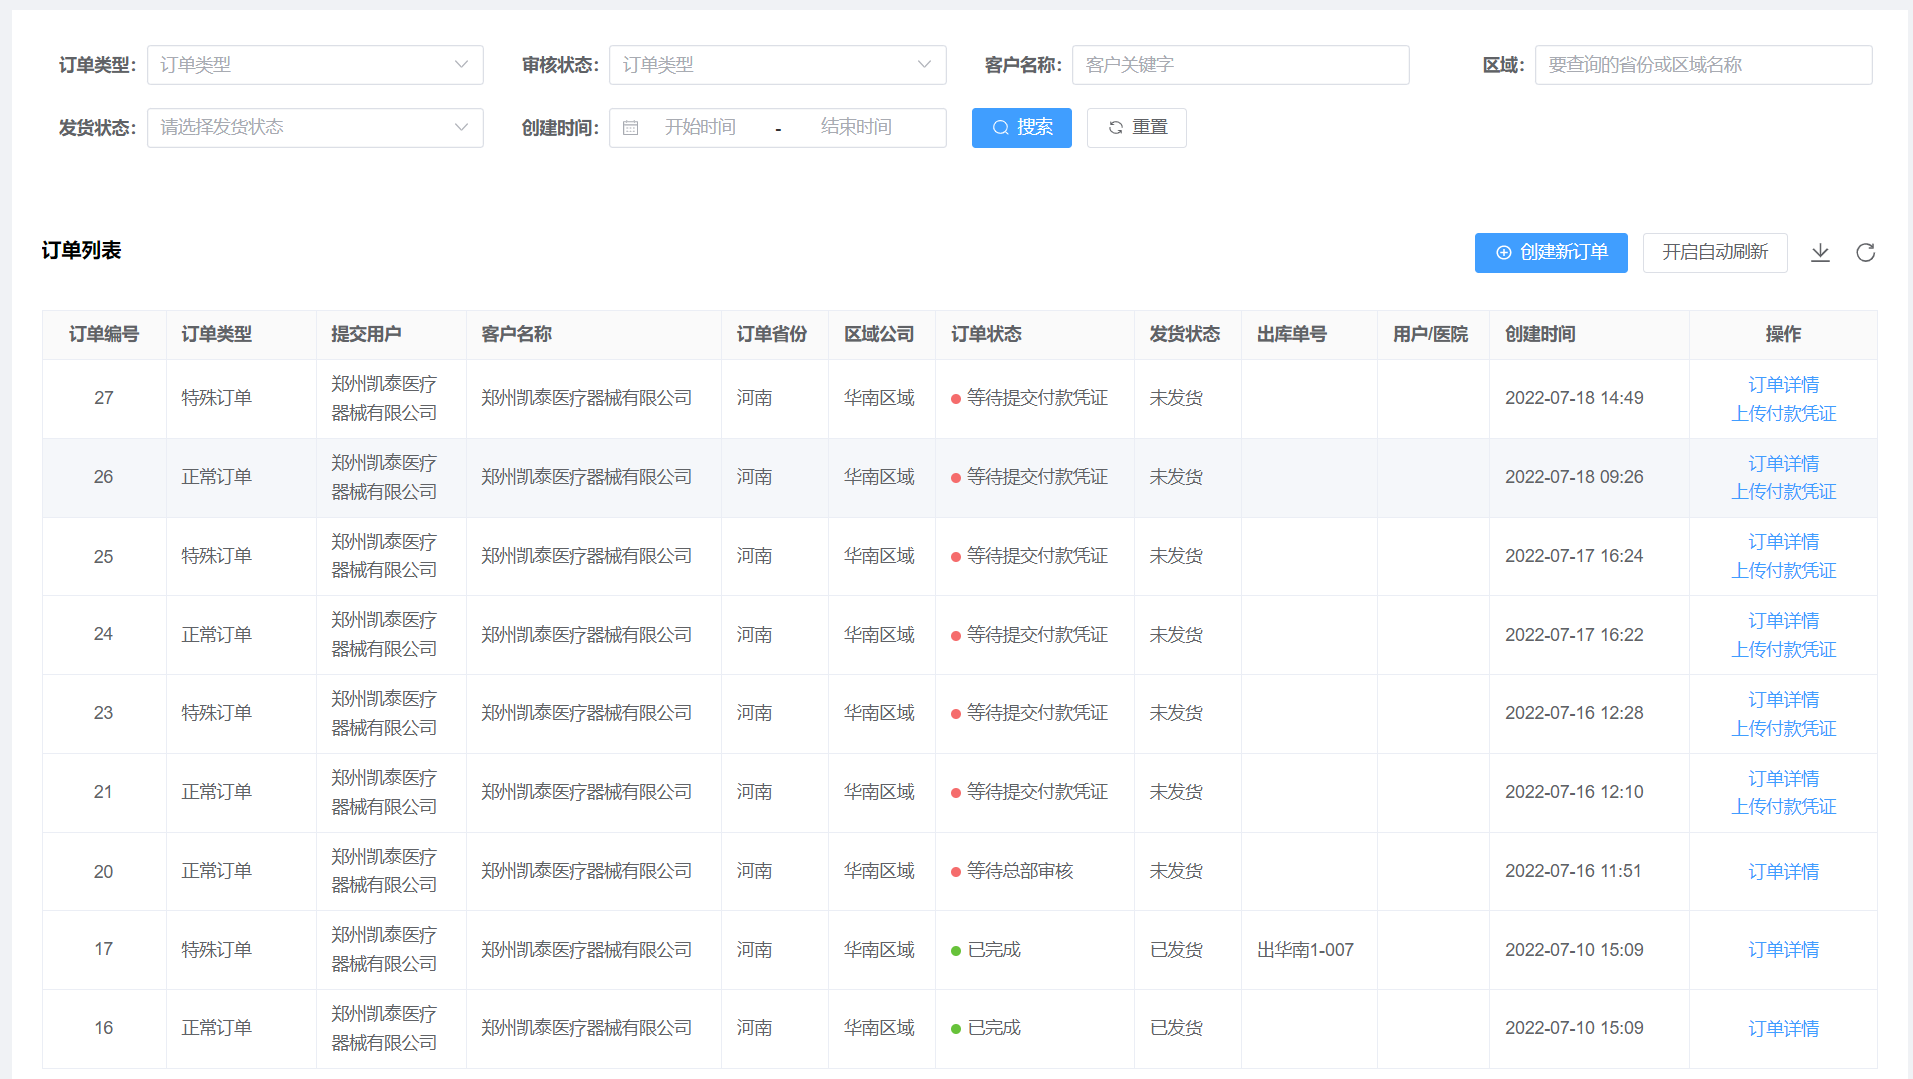This screenshot has width=1913, height=1079.
Task: Click 等待提交付款凭证 status for order 21
Action: coord(1037,792)
